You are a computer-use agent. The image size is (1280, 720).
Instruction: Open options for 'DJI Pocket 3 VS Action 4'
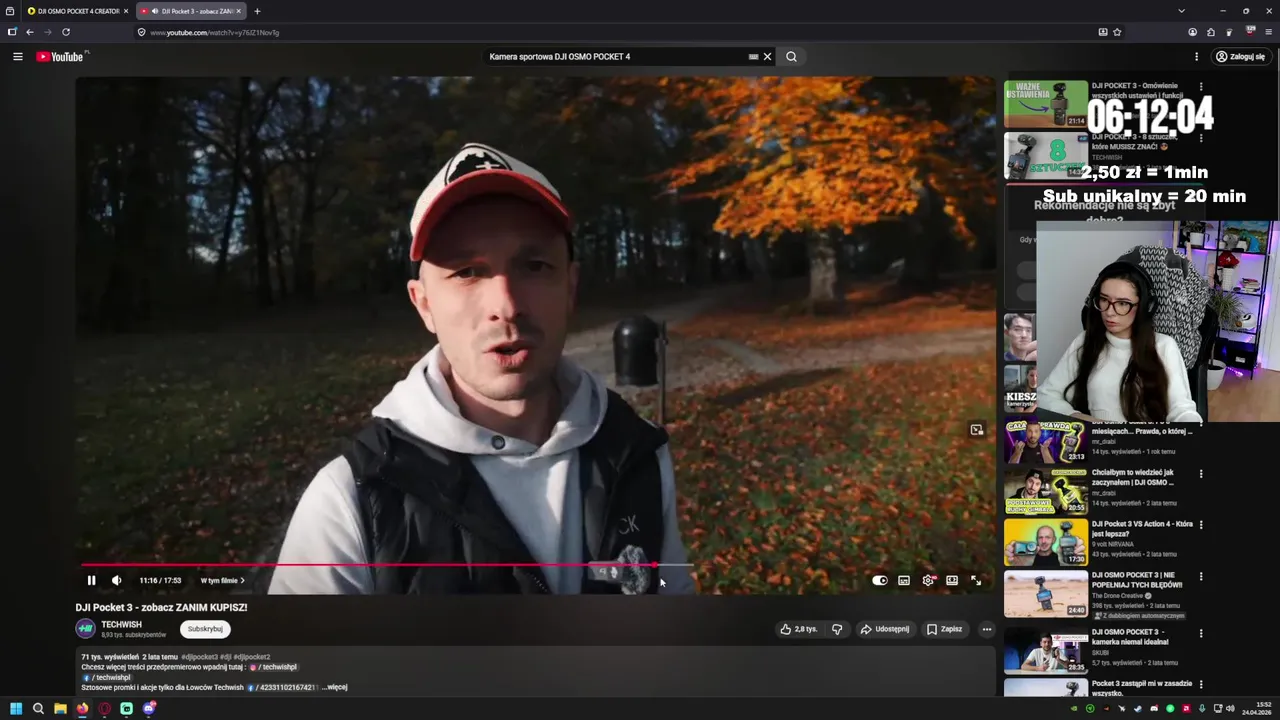coord(1201,525)
